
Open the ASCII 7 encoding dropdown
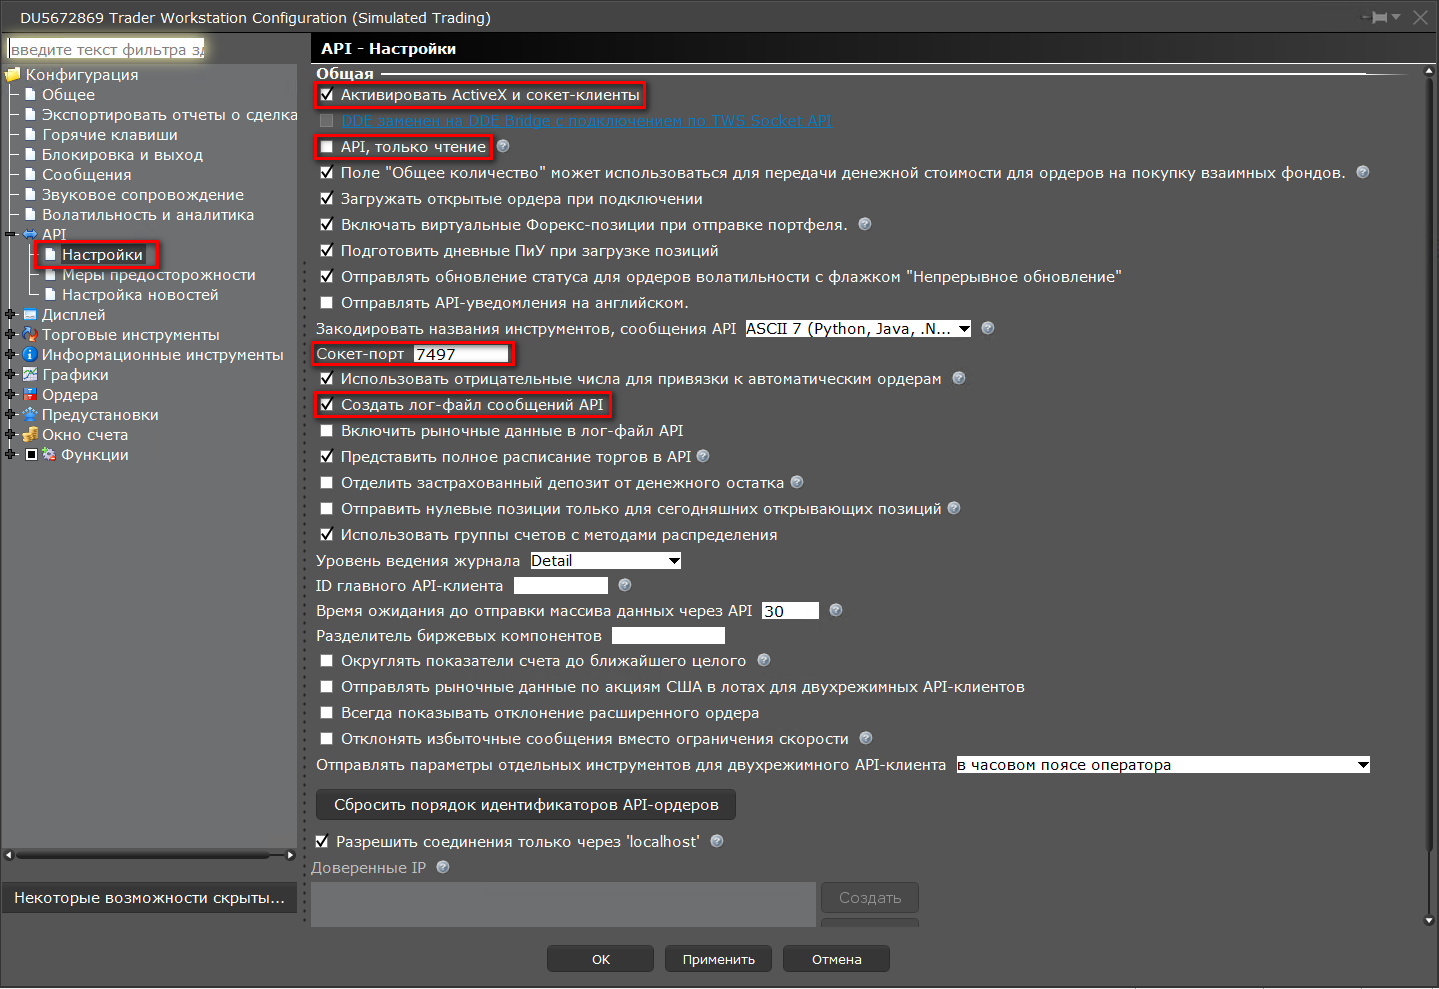point(858,328)
